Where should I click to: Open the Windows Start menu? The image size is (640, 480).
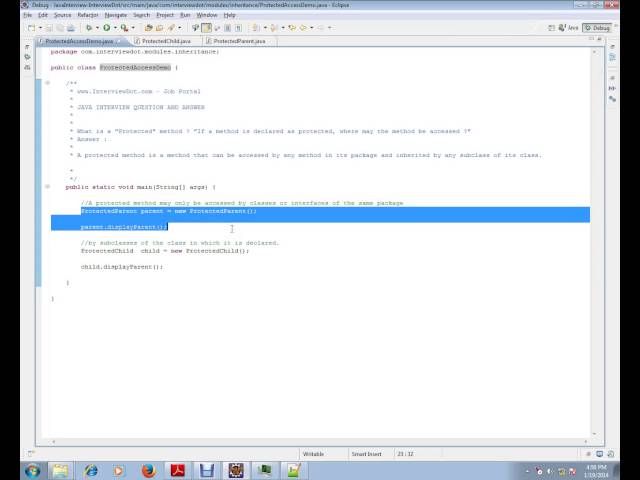[32, 471]
